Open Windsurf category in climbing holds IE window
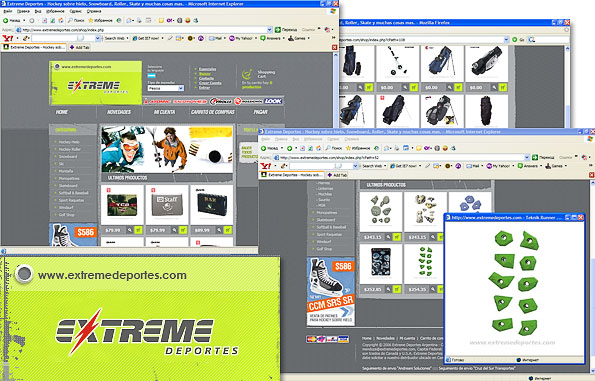Viewport: 595px width, 381px height. pos(324,242)
